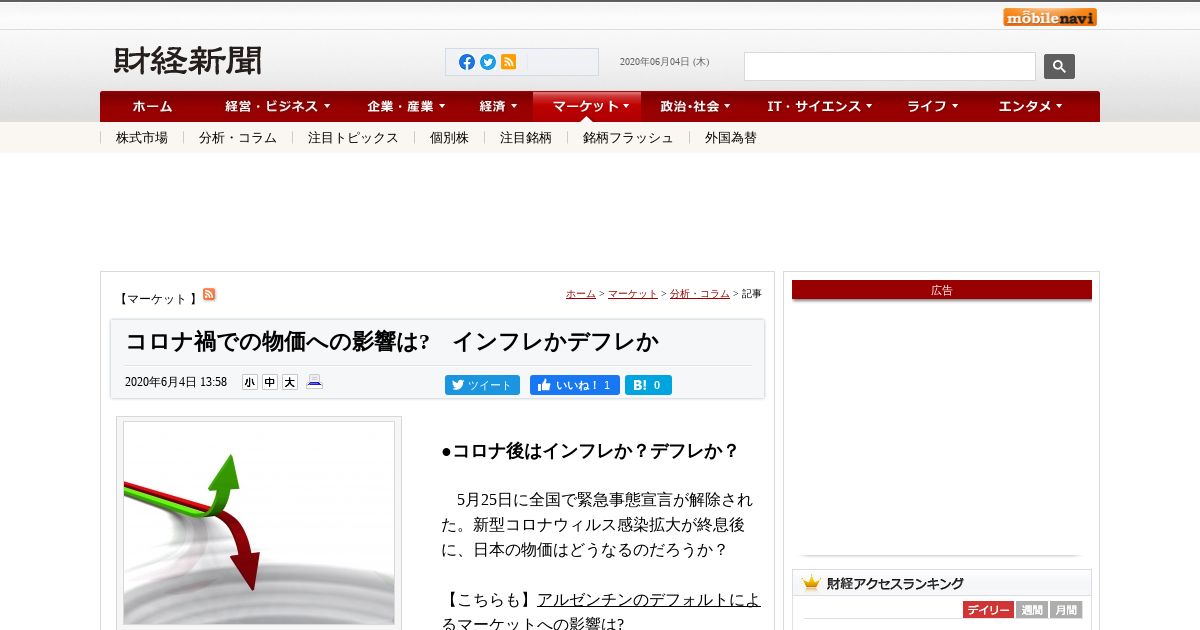
Task: Expand the 経営・ビジネス menu
Action: pos(277,106)
